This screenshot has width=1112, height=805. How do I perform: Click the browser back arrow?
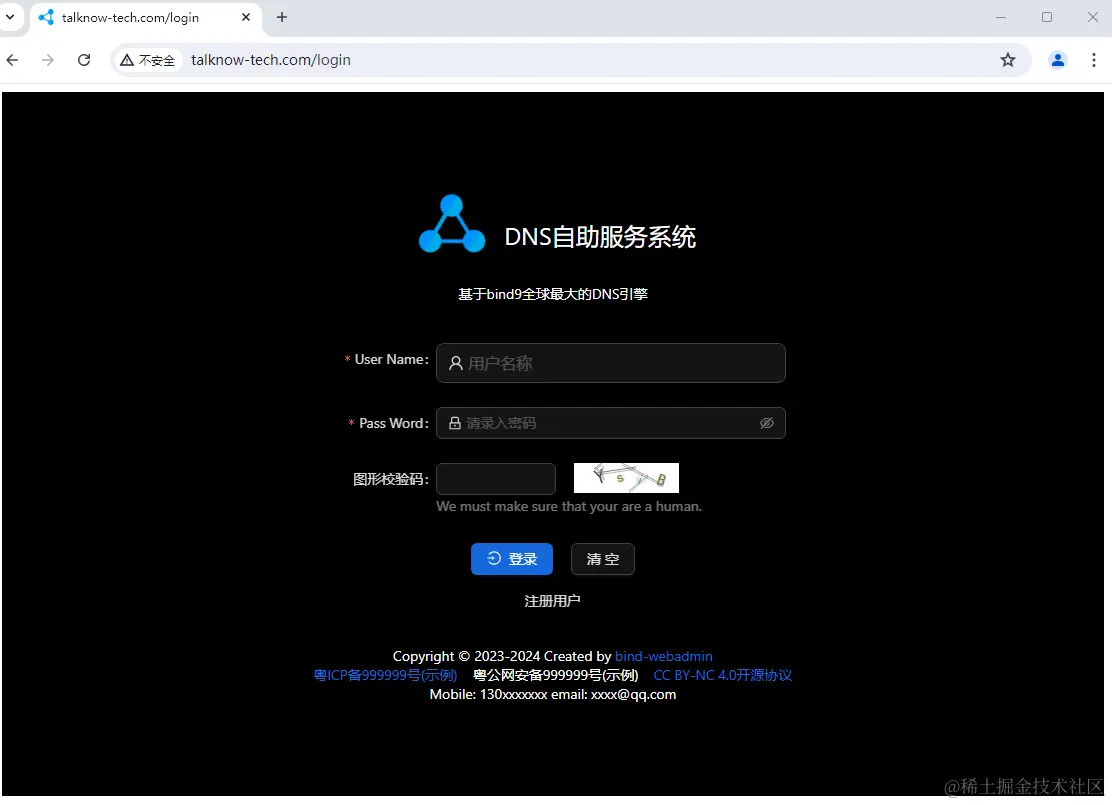coord(12,60)
